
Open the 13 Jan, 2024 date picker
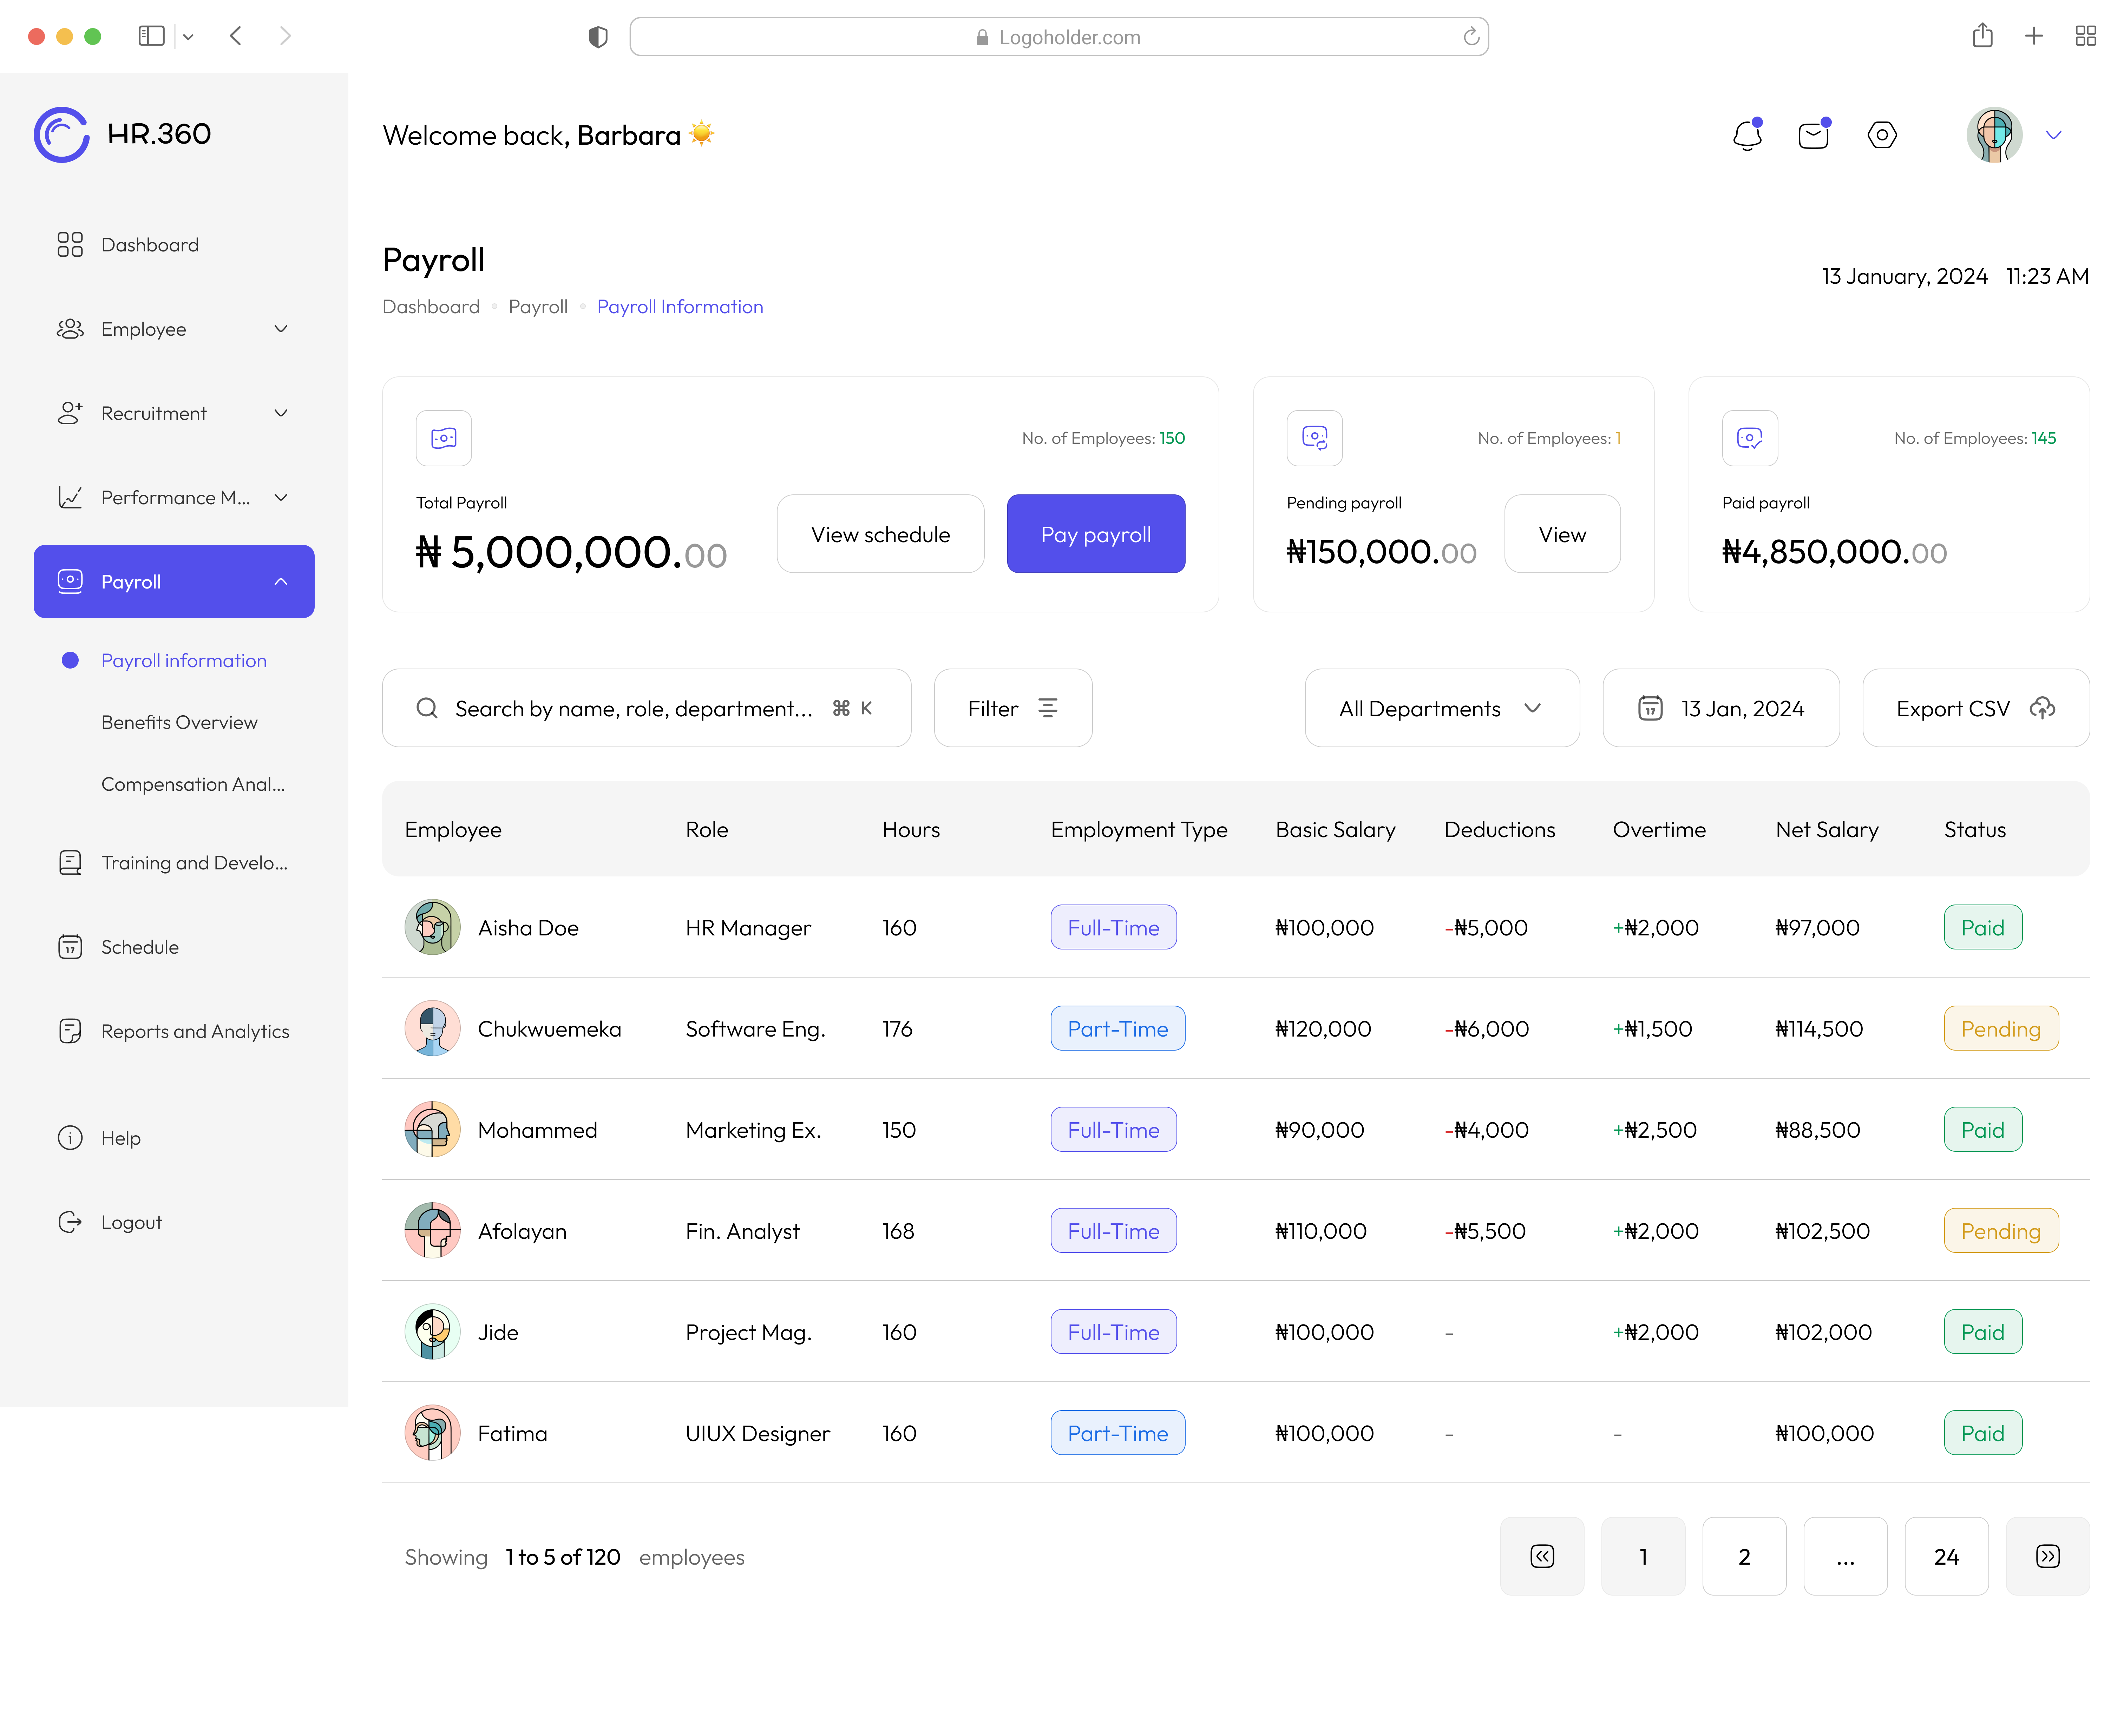click(1721, 708)
